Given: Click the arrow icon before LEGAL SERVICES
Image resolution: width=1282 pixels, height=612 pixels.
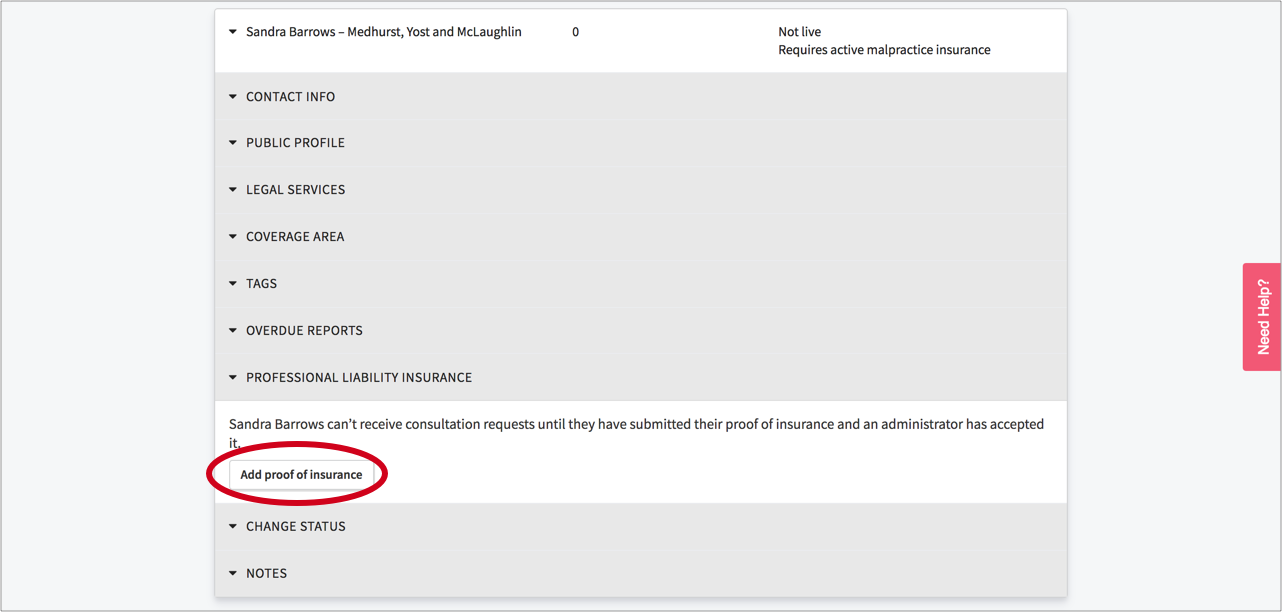Looking at the screenshot, I should (x=233, y=190).
